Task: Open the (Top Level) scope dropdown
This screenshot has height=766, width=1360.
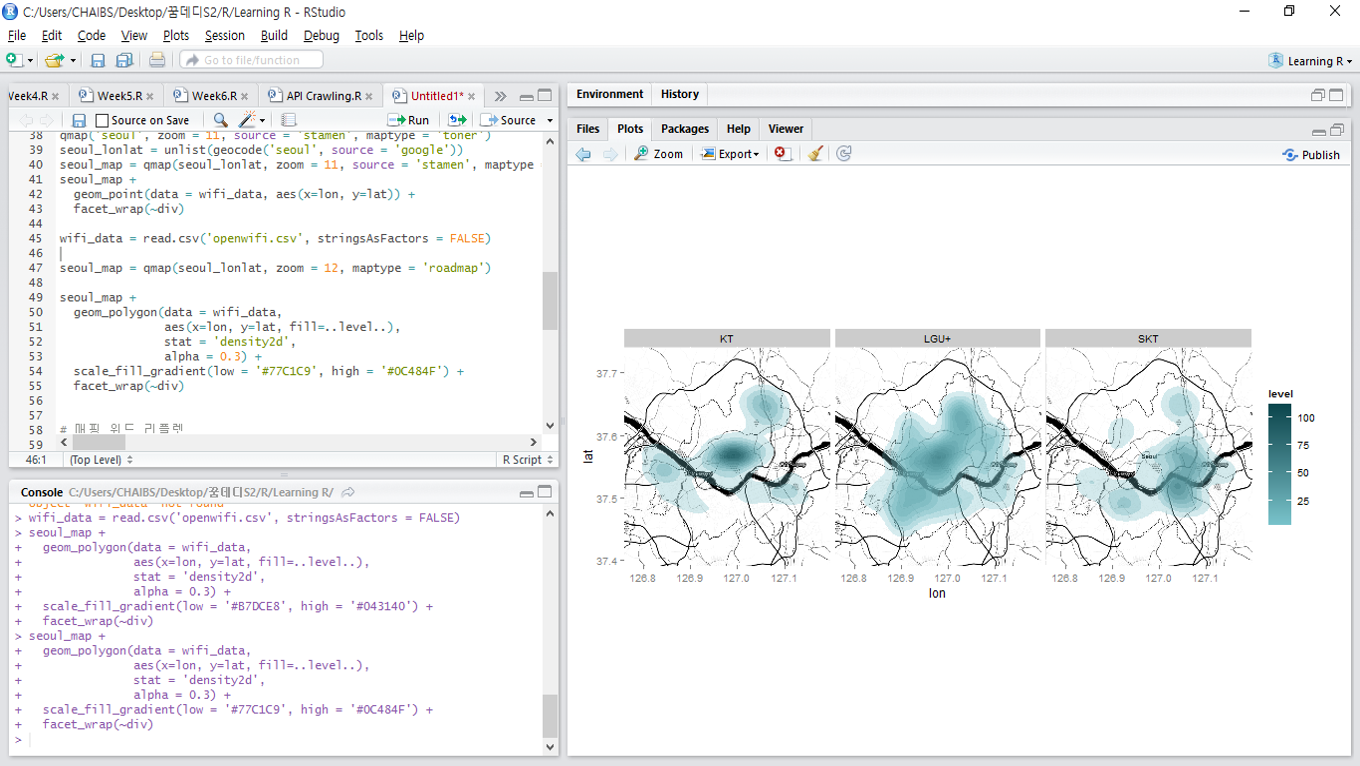Action: tap(101, 460)
